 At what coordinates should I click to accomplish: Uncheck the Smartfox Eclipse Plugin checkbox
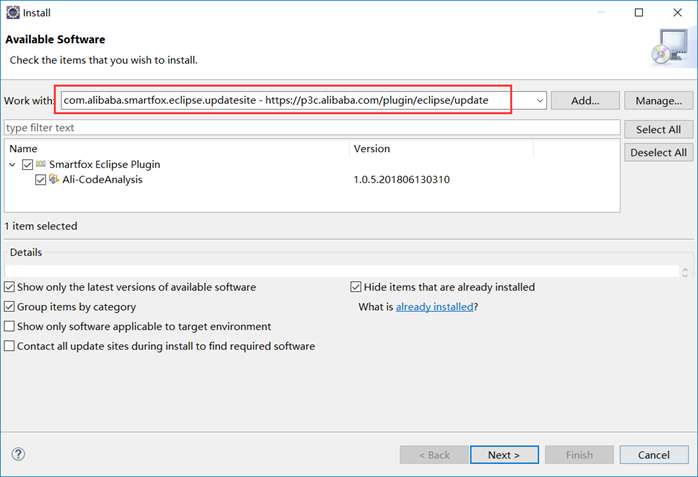pos(27,164)
